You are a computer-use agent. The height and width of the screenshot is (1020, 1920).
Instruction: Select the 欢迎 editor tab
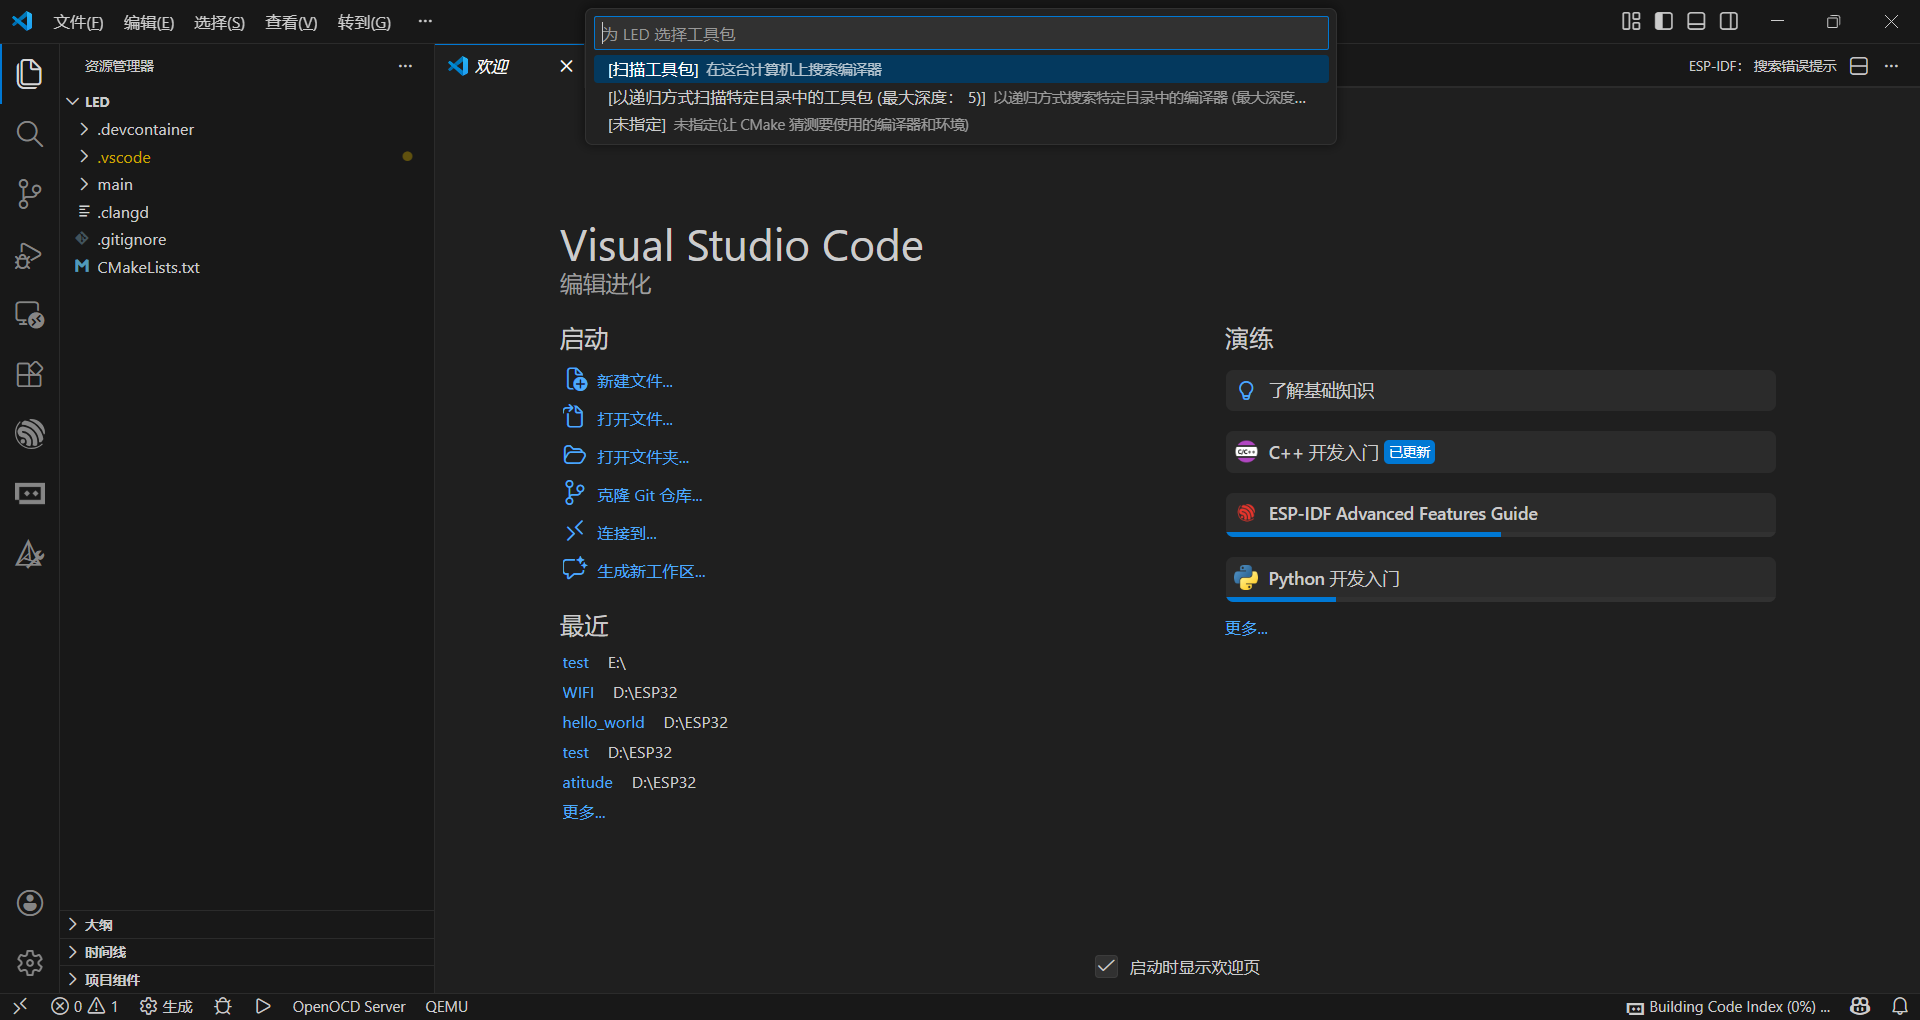tap(510, 66)
